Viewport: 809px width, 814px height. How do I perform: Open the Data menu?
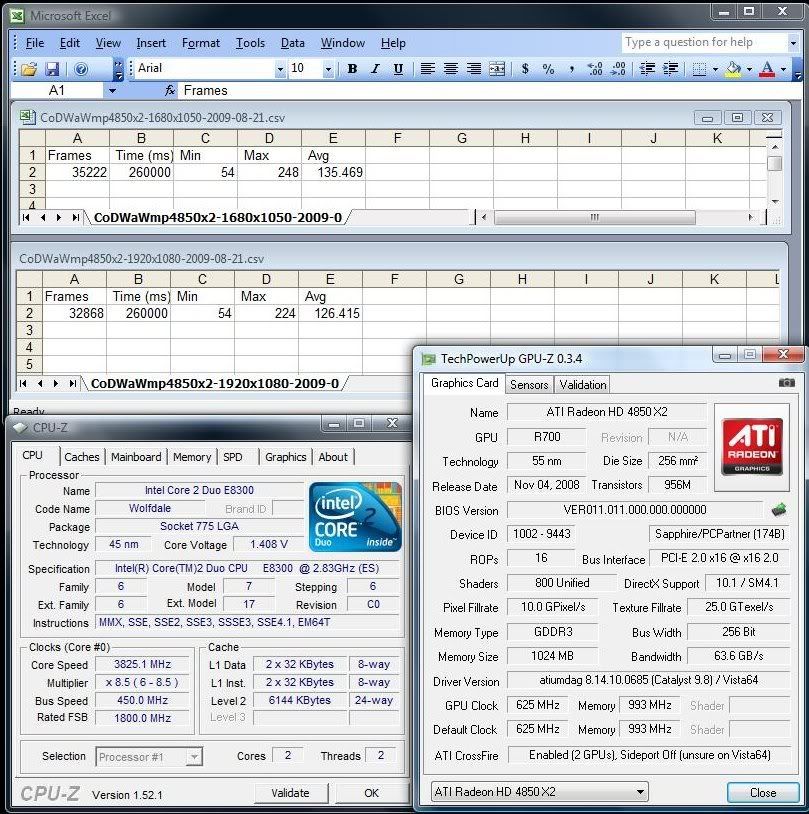(293, 43)
